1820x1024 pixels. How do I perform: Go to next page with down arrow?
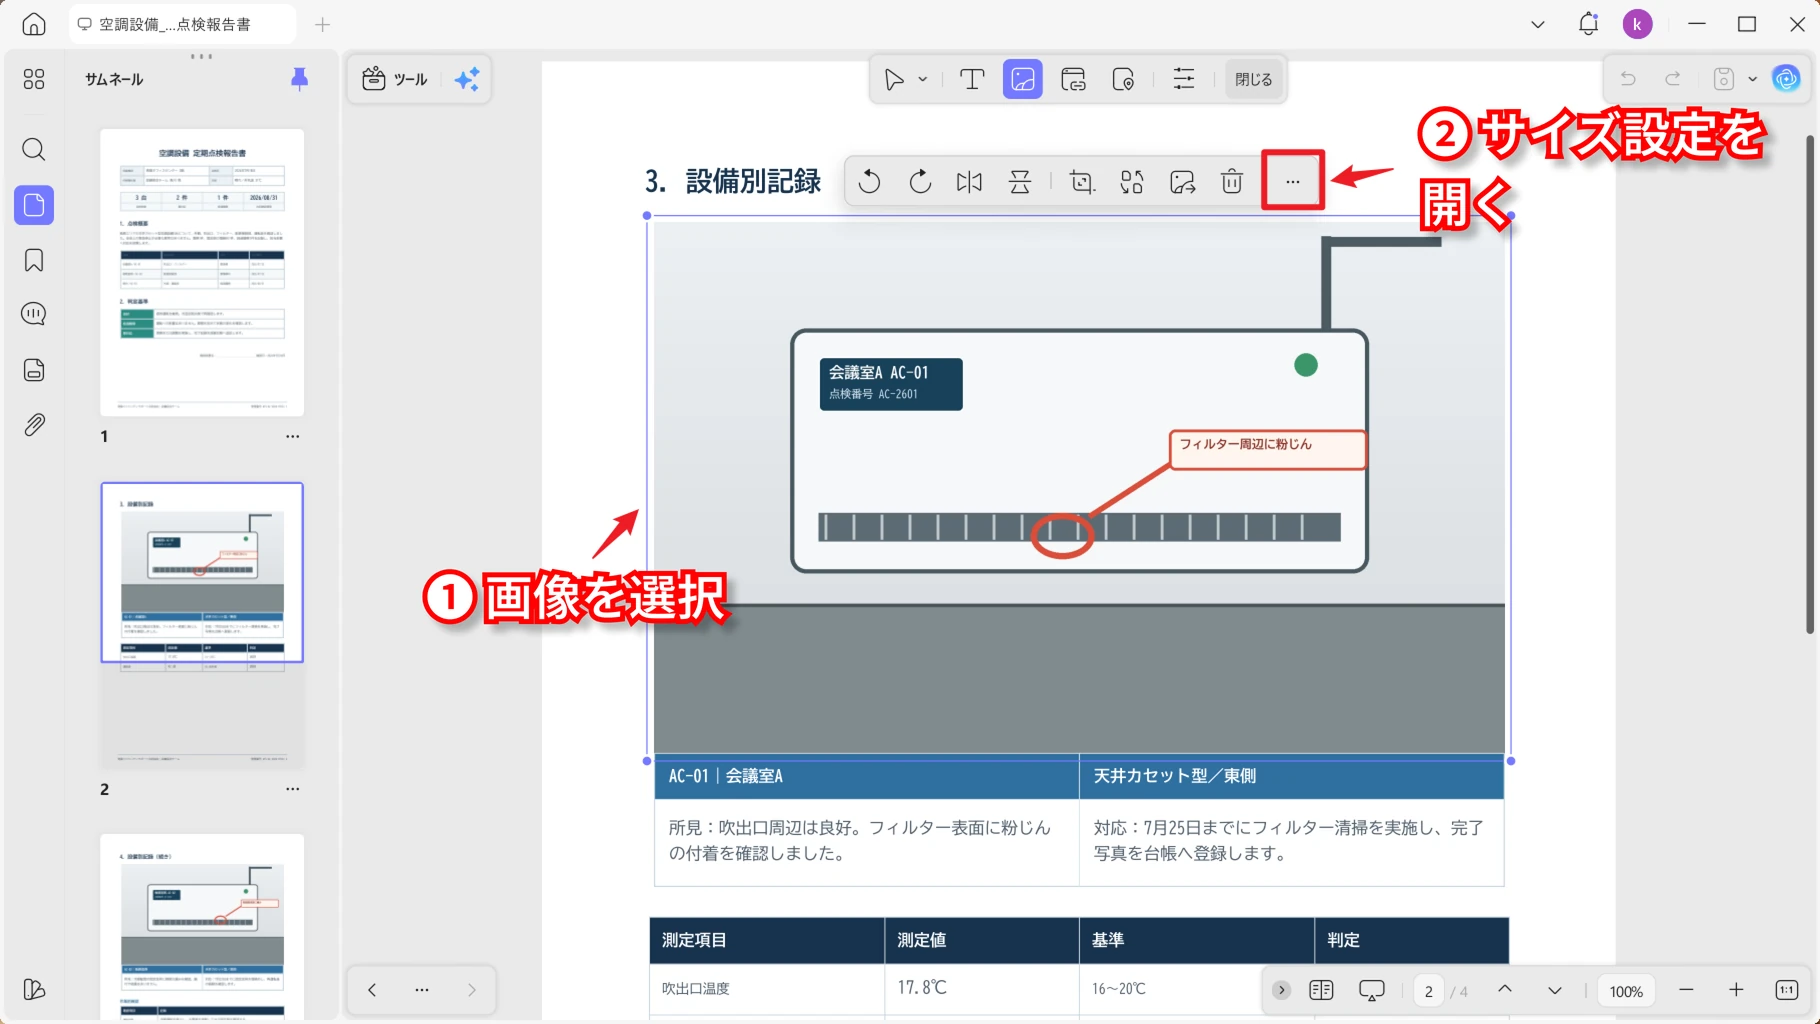1555,990
